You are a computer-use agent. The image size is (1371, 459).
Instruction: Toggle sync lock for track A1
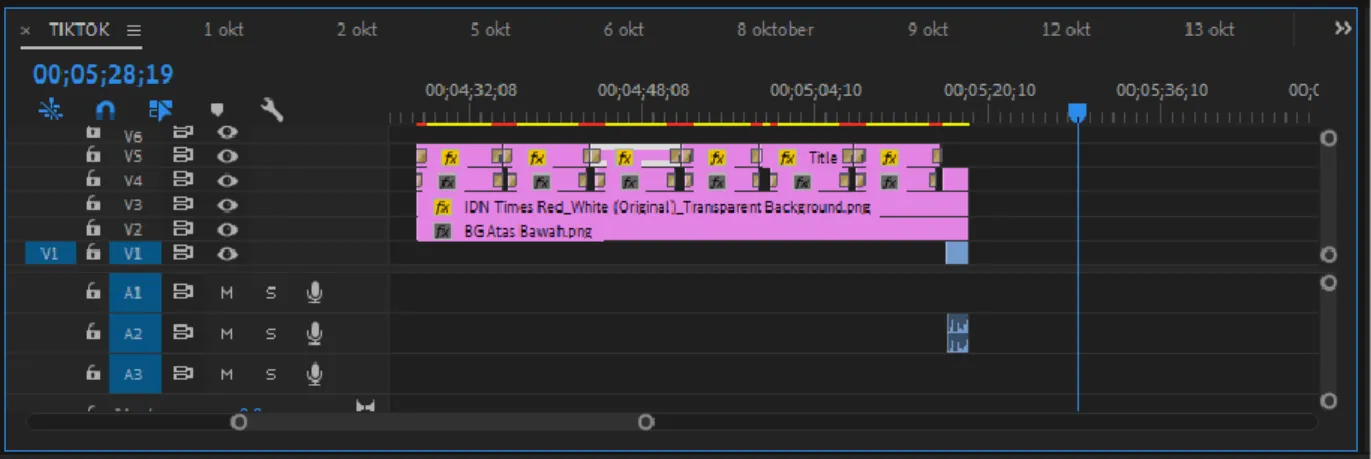point(183,293)
